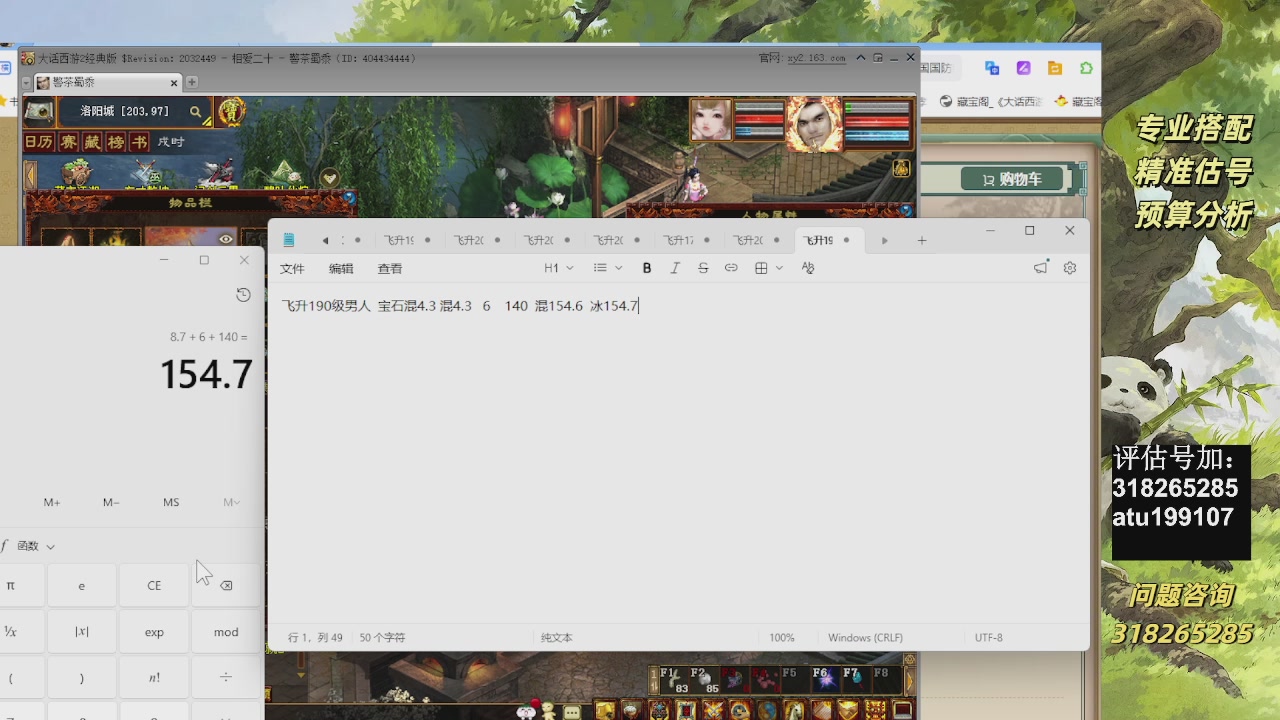Open the browser shopping-cart icon in 购物车 button
The height and width of the screenshot is (720, 1280).
point(988,180)
